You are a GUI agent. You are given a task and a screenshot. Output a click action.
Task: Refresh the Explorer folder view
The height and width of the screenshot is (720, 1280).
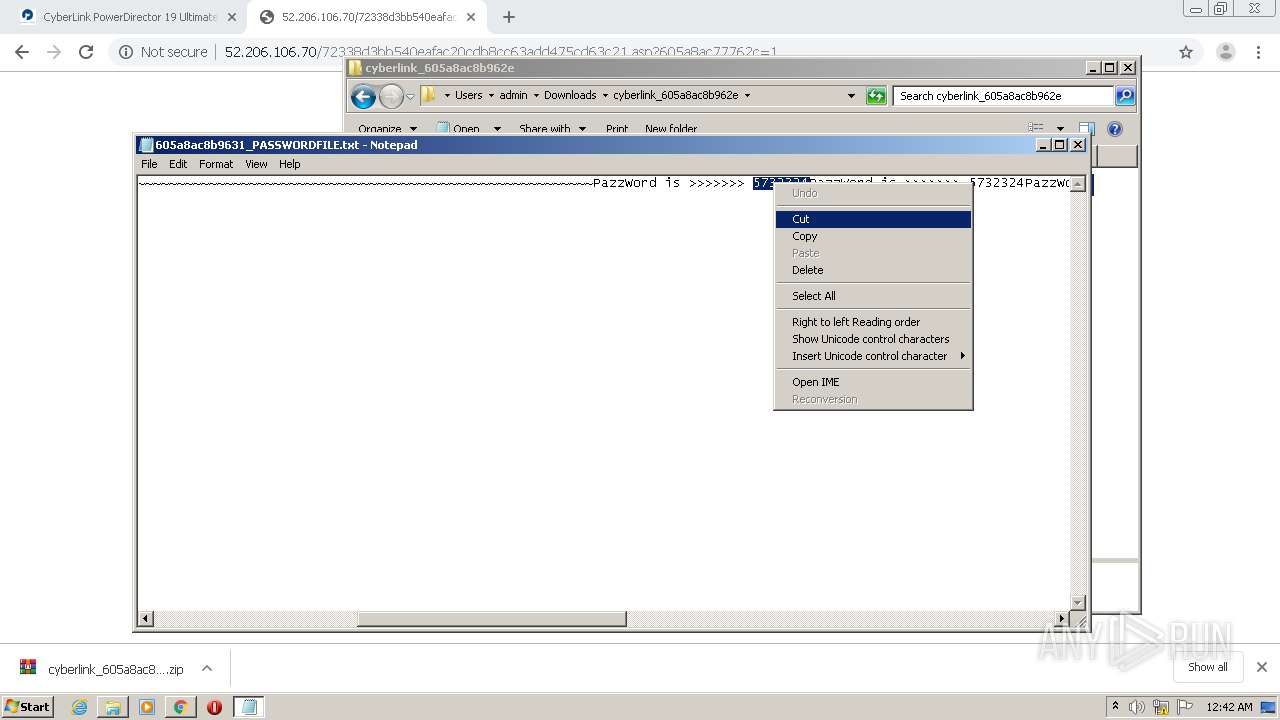(x=876, y=96)
